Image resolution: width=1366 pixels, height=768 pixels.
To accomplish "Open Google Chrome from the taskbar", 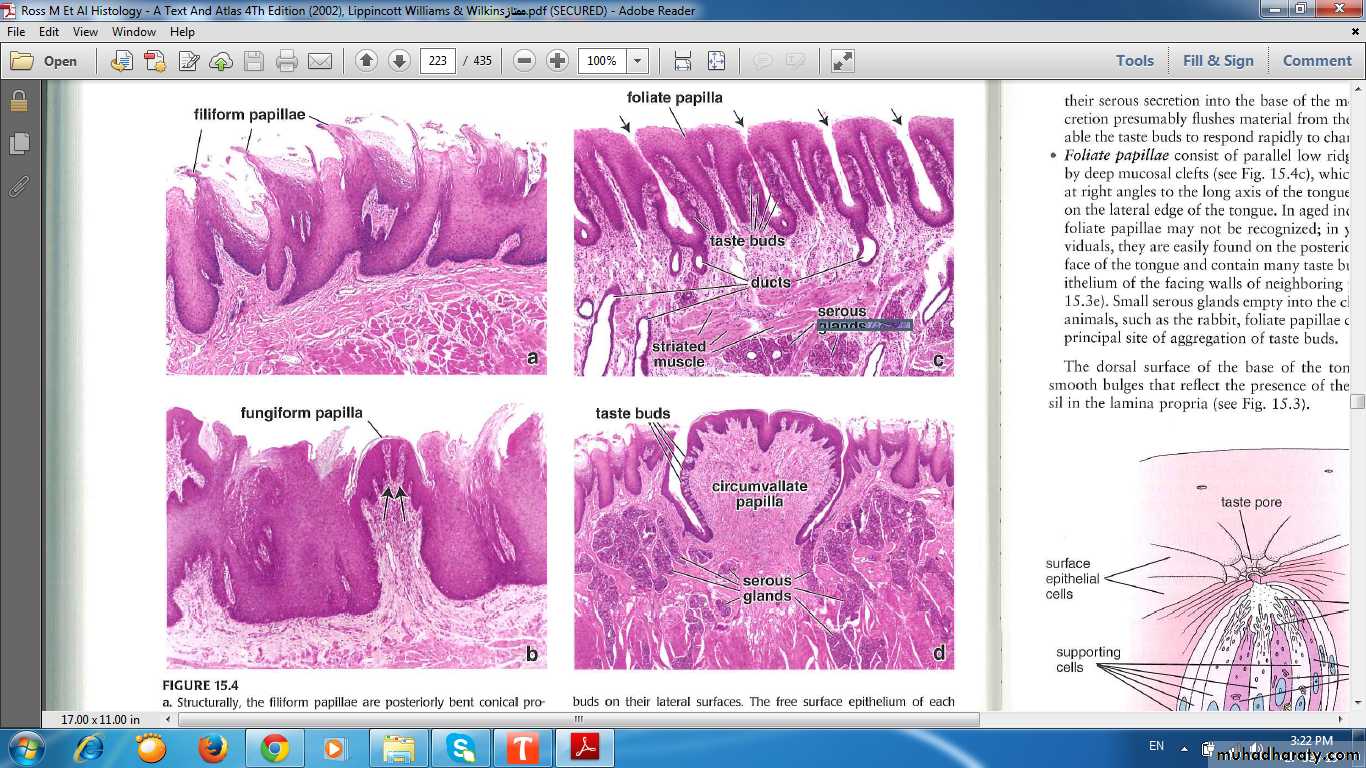I will click(x=274, y=748).
